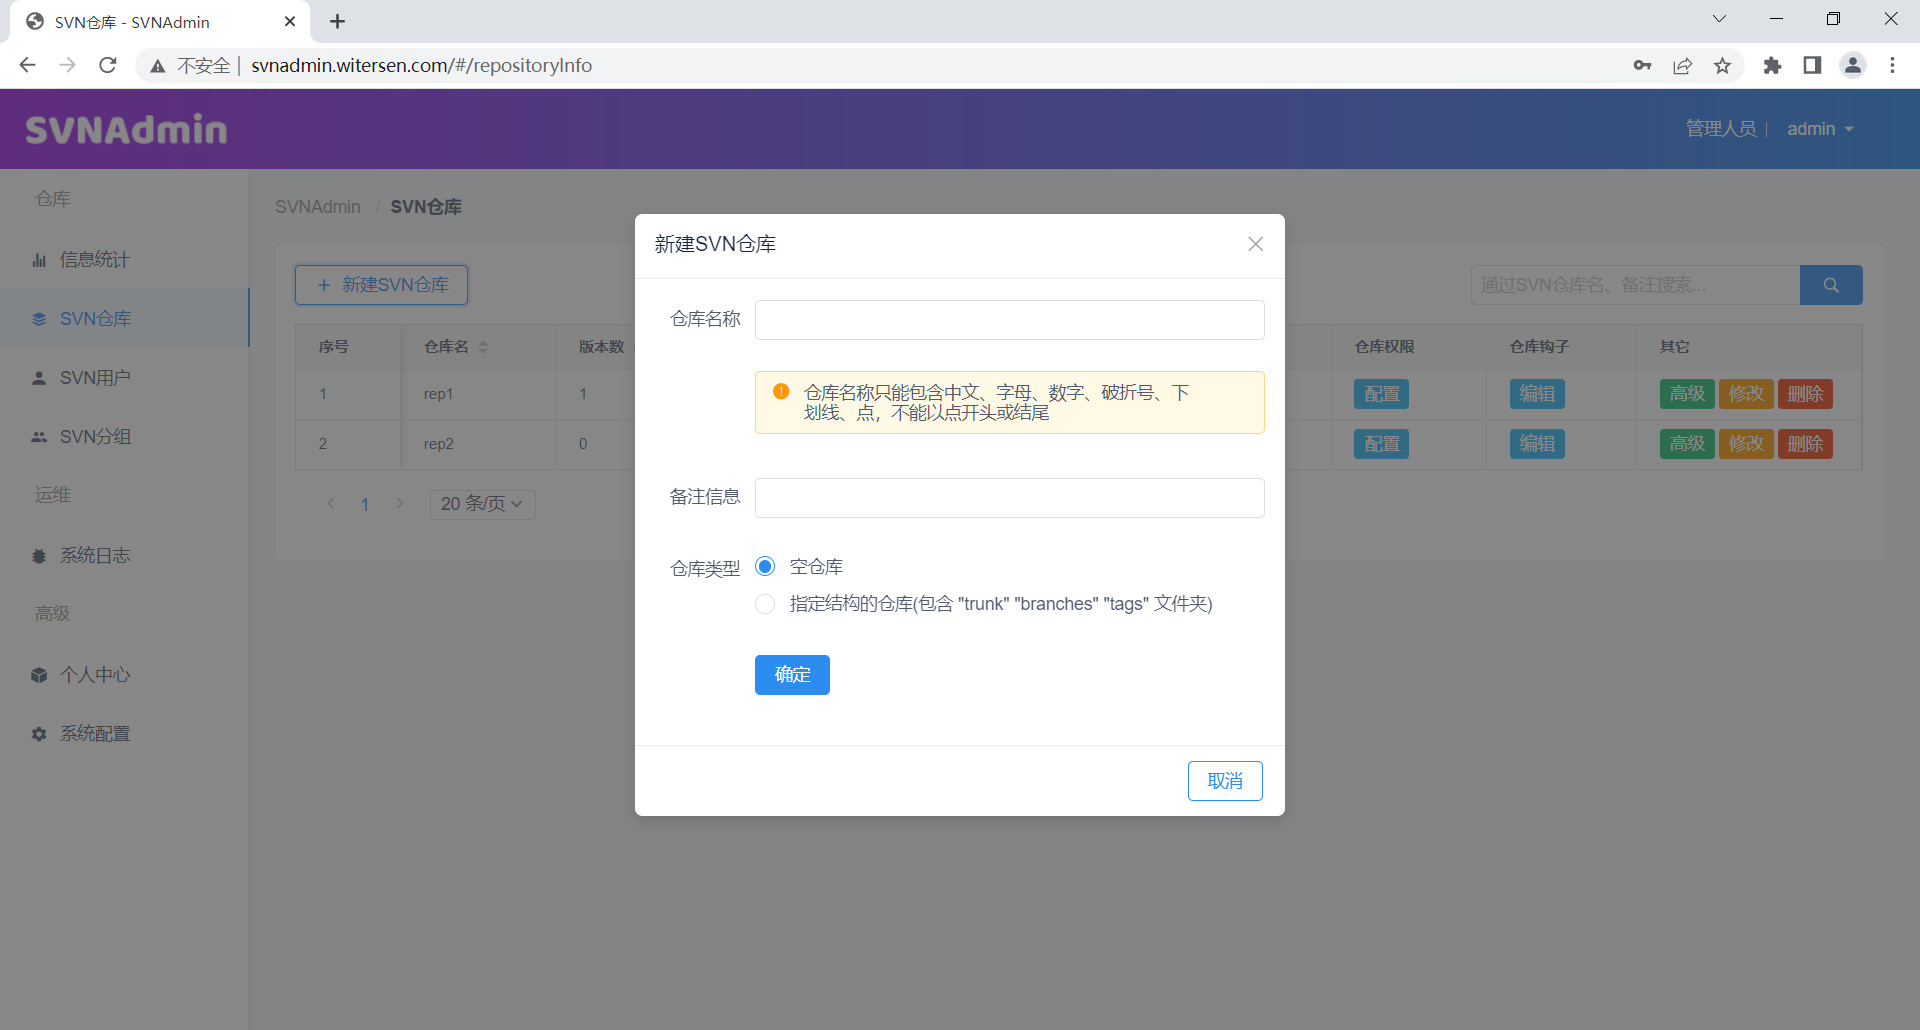
Task: Click the layers icon beside SVN仓库
Action: (x=39, y=319)
